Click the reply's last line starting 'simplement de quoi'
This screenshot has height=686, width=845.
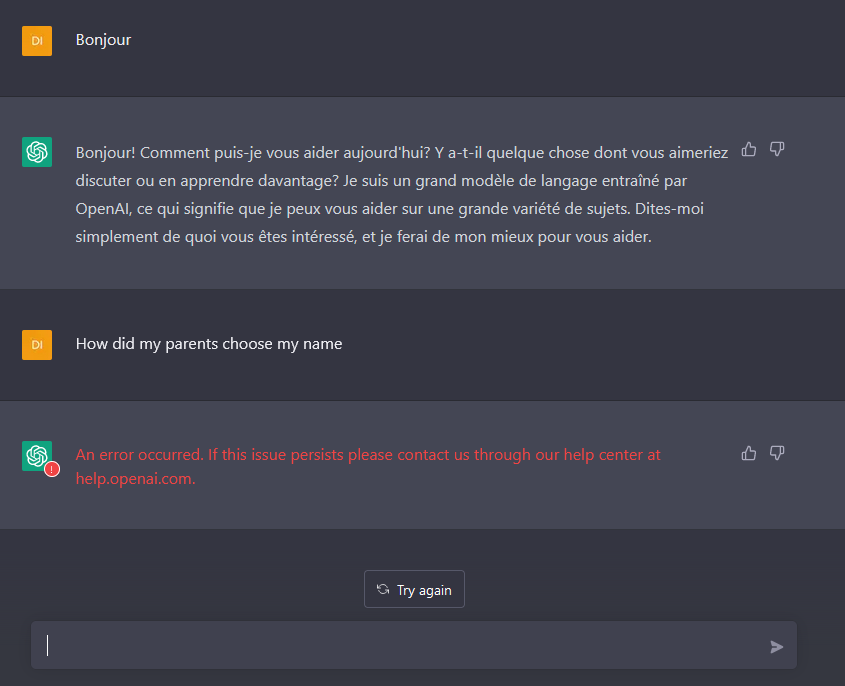click(x=363, y=237)
